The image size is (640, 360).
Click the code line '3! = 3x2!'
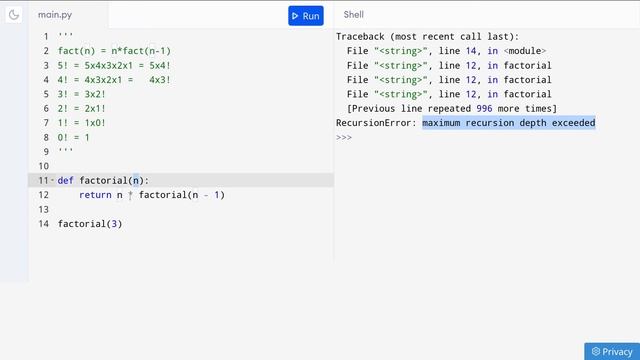82,94
